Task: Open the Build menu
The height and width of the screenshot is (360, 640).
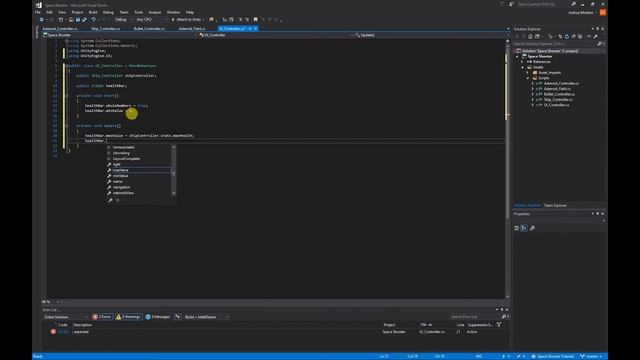Action: 93,12
